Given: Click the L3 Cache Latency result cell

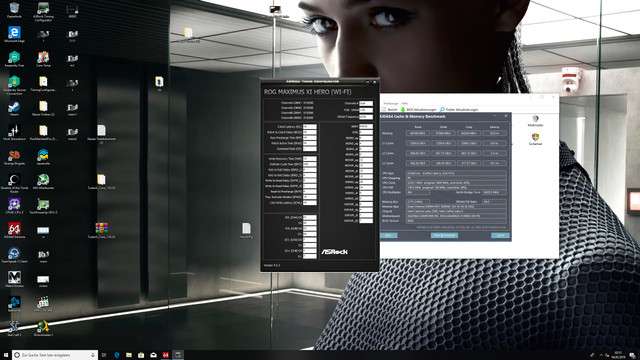Looking at the screenshot, I should click(494, 163).
